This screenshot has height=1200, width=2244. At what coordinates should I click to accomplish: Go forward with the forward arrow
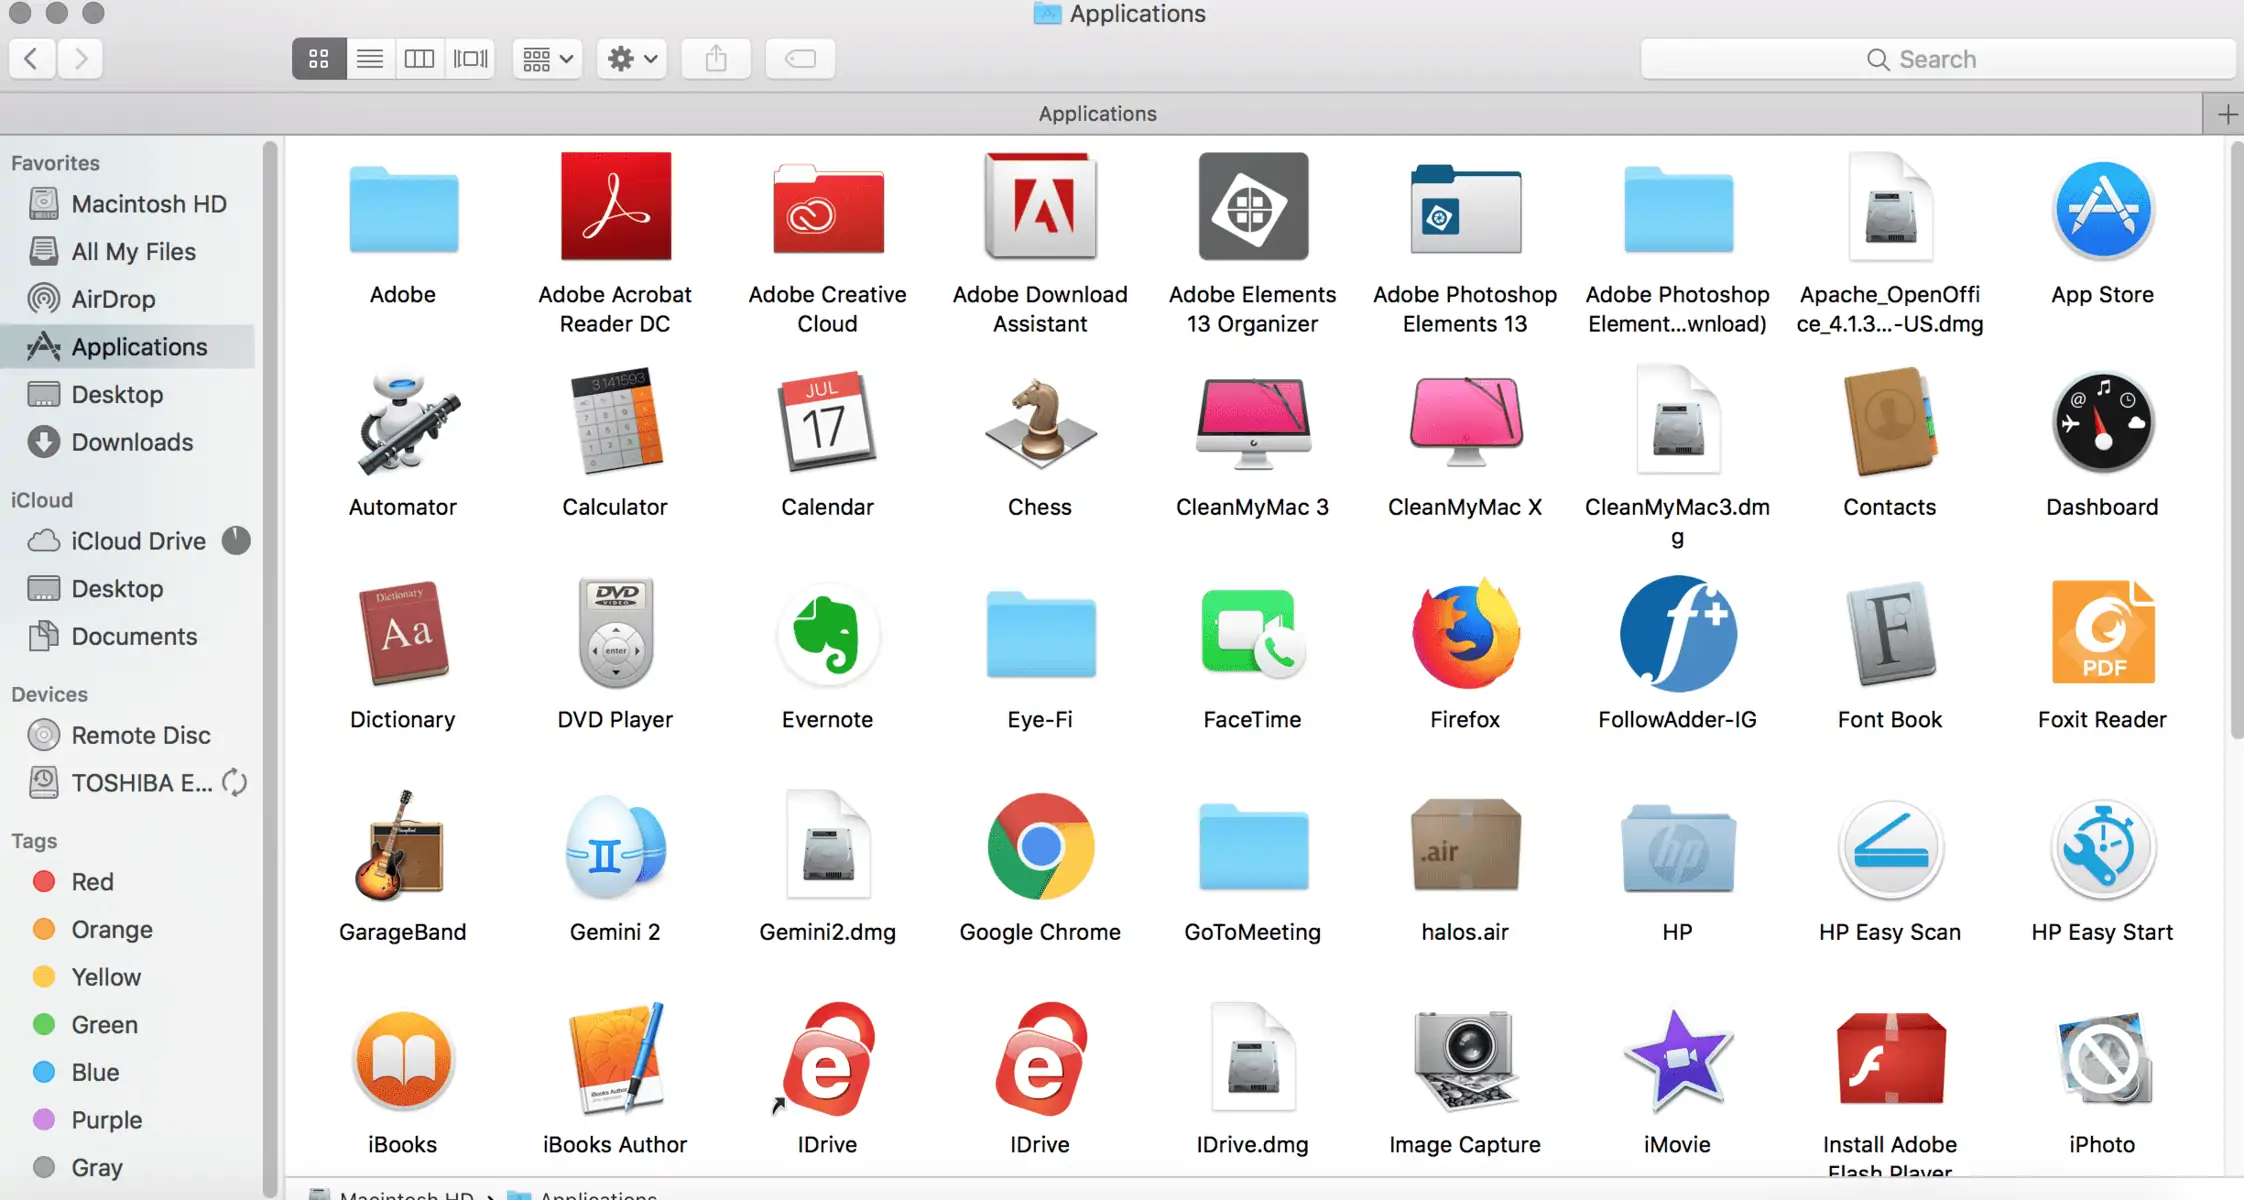81,59
